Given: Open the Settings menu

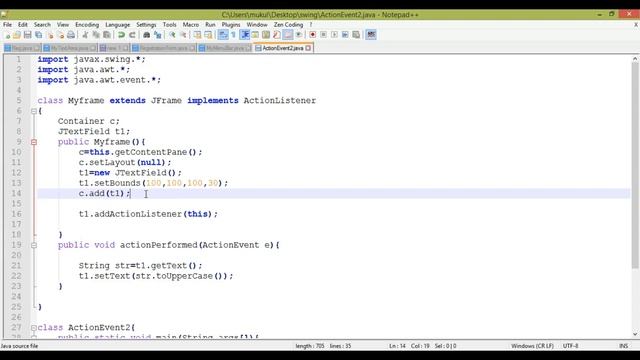Looking at the screenshot, I should [146, 25].
